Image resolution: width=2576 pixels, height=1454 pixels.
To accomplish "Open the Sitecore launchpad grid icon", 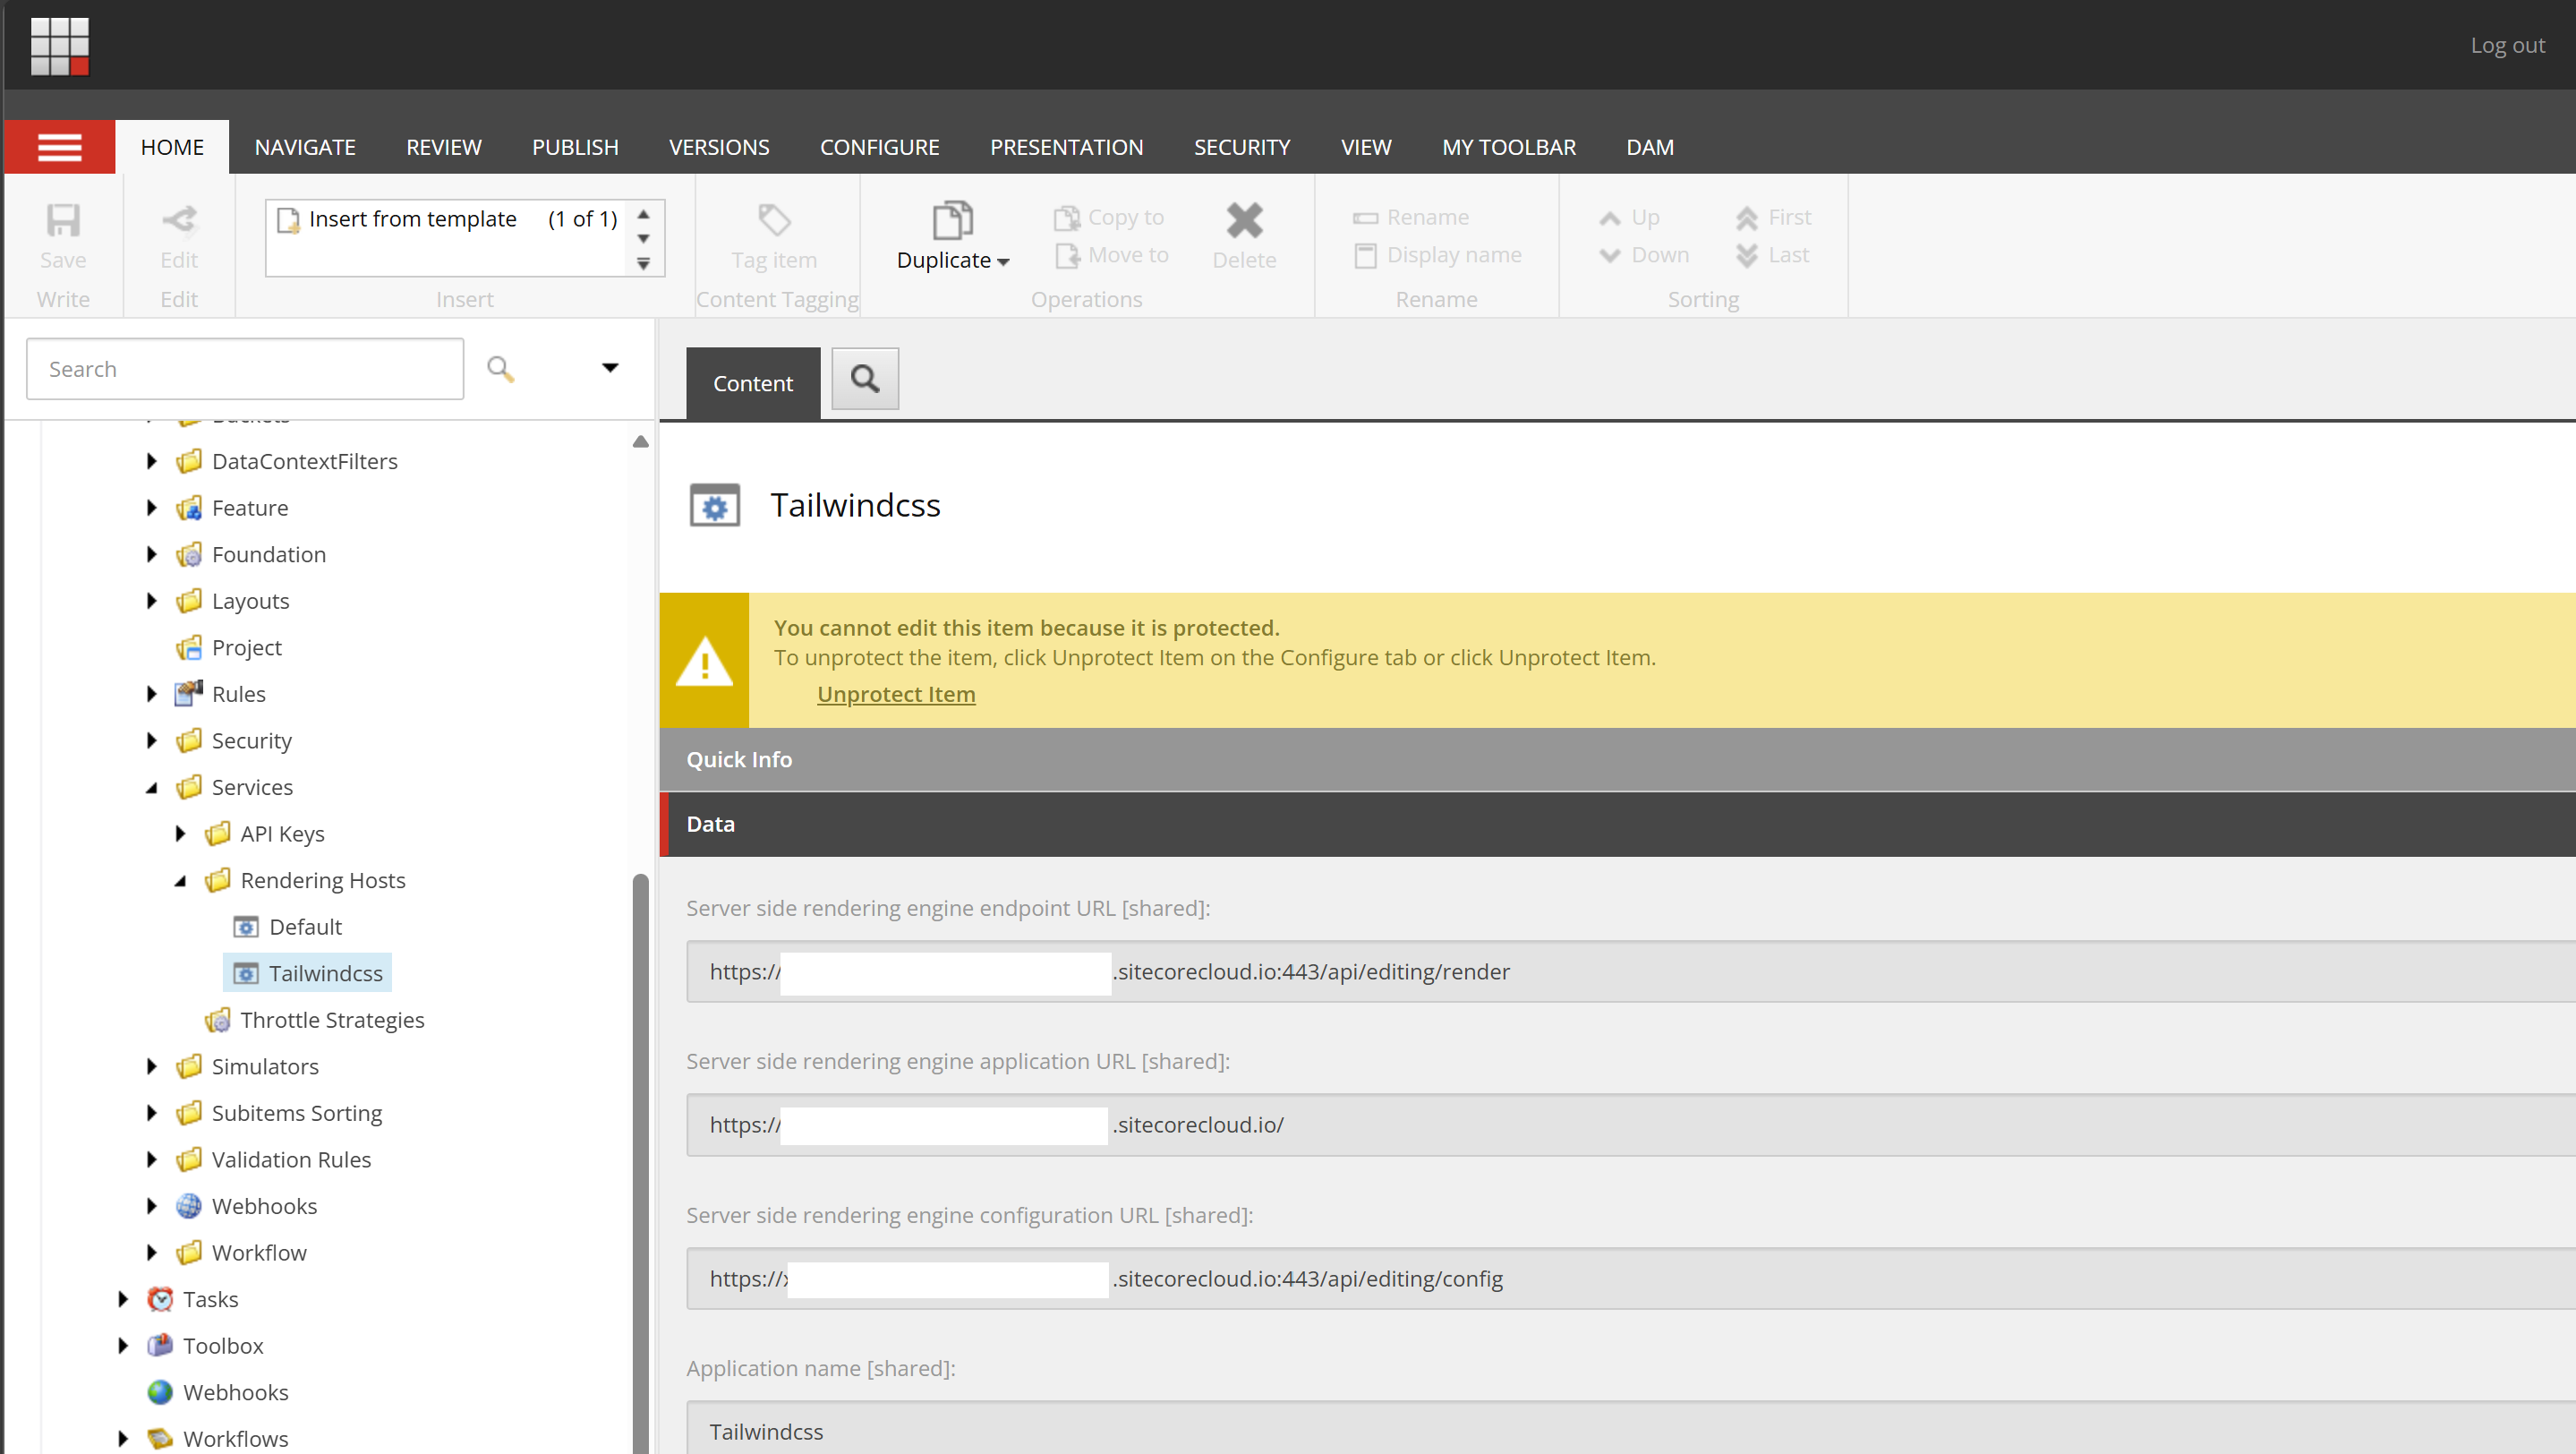I will click(60, 45).
